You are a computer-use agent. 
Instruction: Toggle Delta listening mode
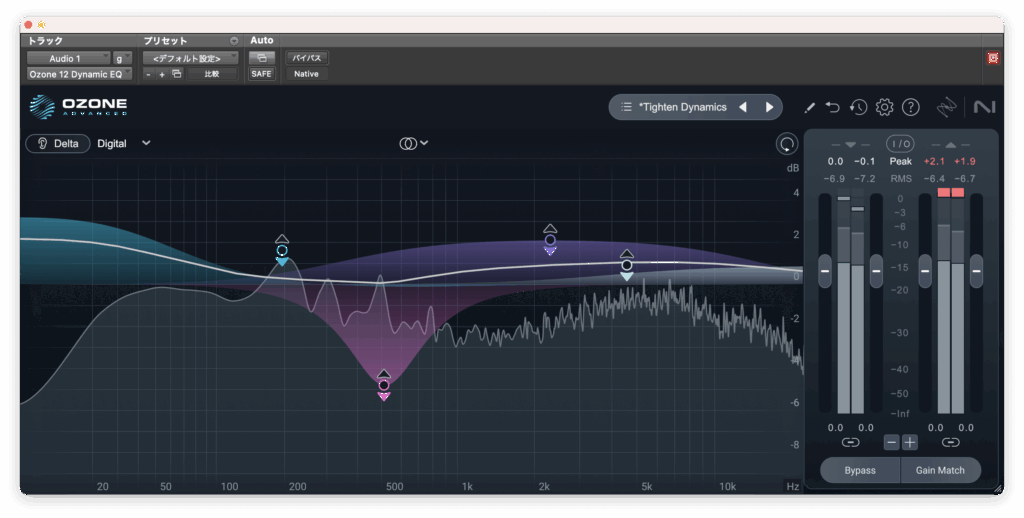pos(58,143)
